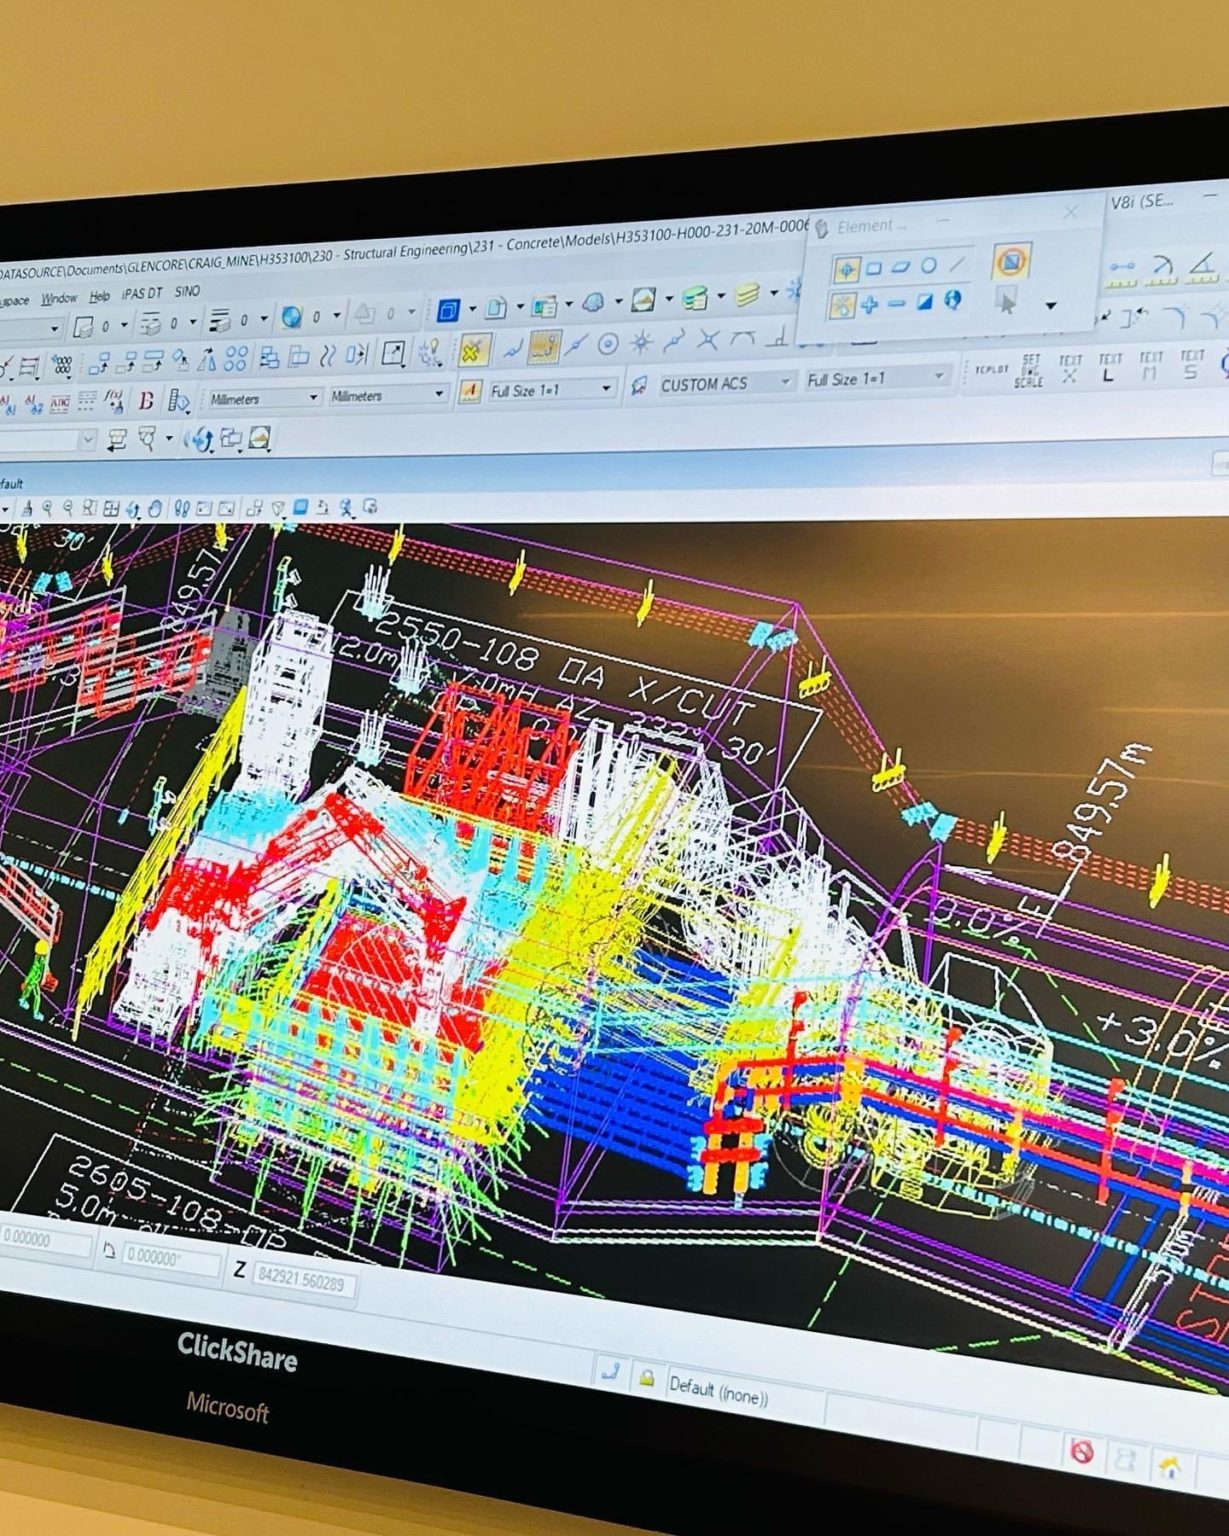This screenshot has height=1536, width=1229.
Task: Open the Full Size 1=1 scale dropdown
Action: pyautogui.click(x=606, y=388)
